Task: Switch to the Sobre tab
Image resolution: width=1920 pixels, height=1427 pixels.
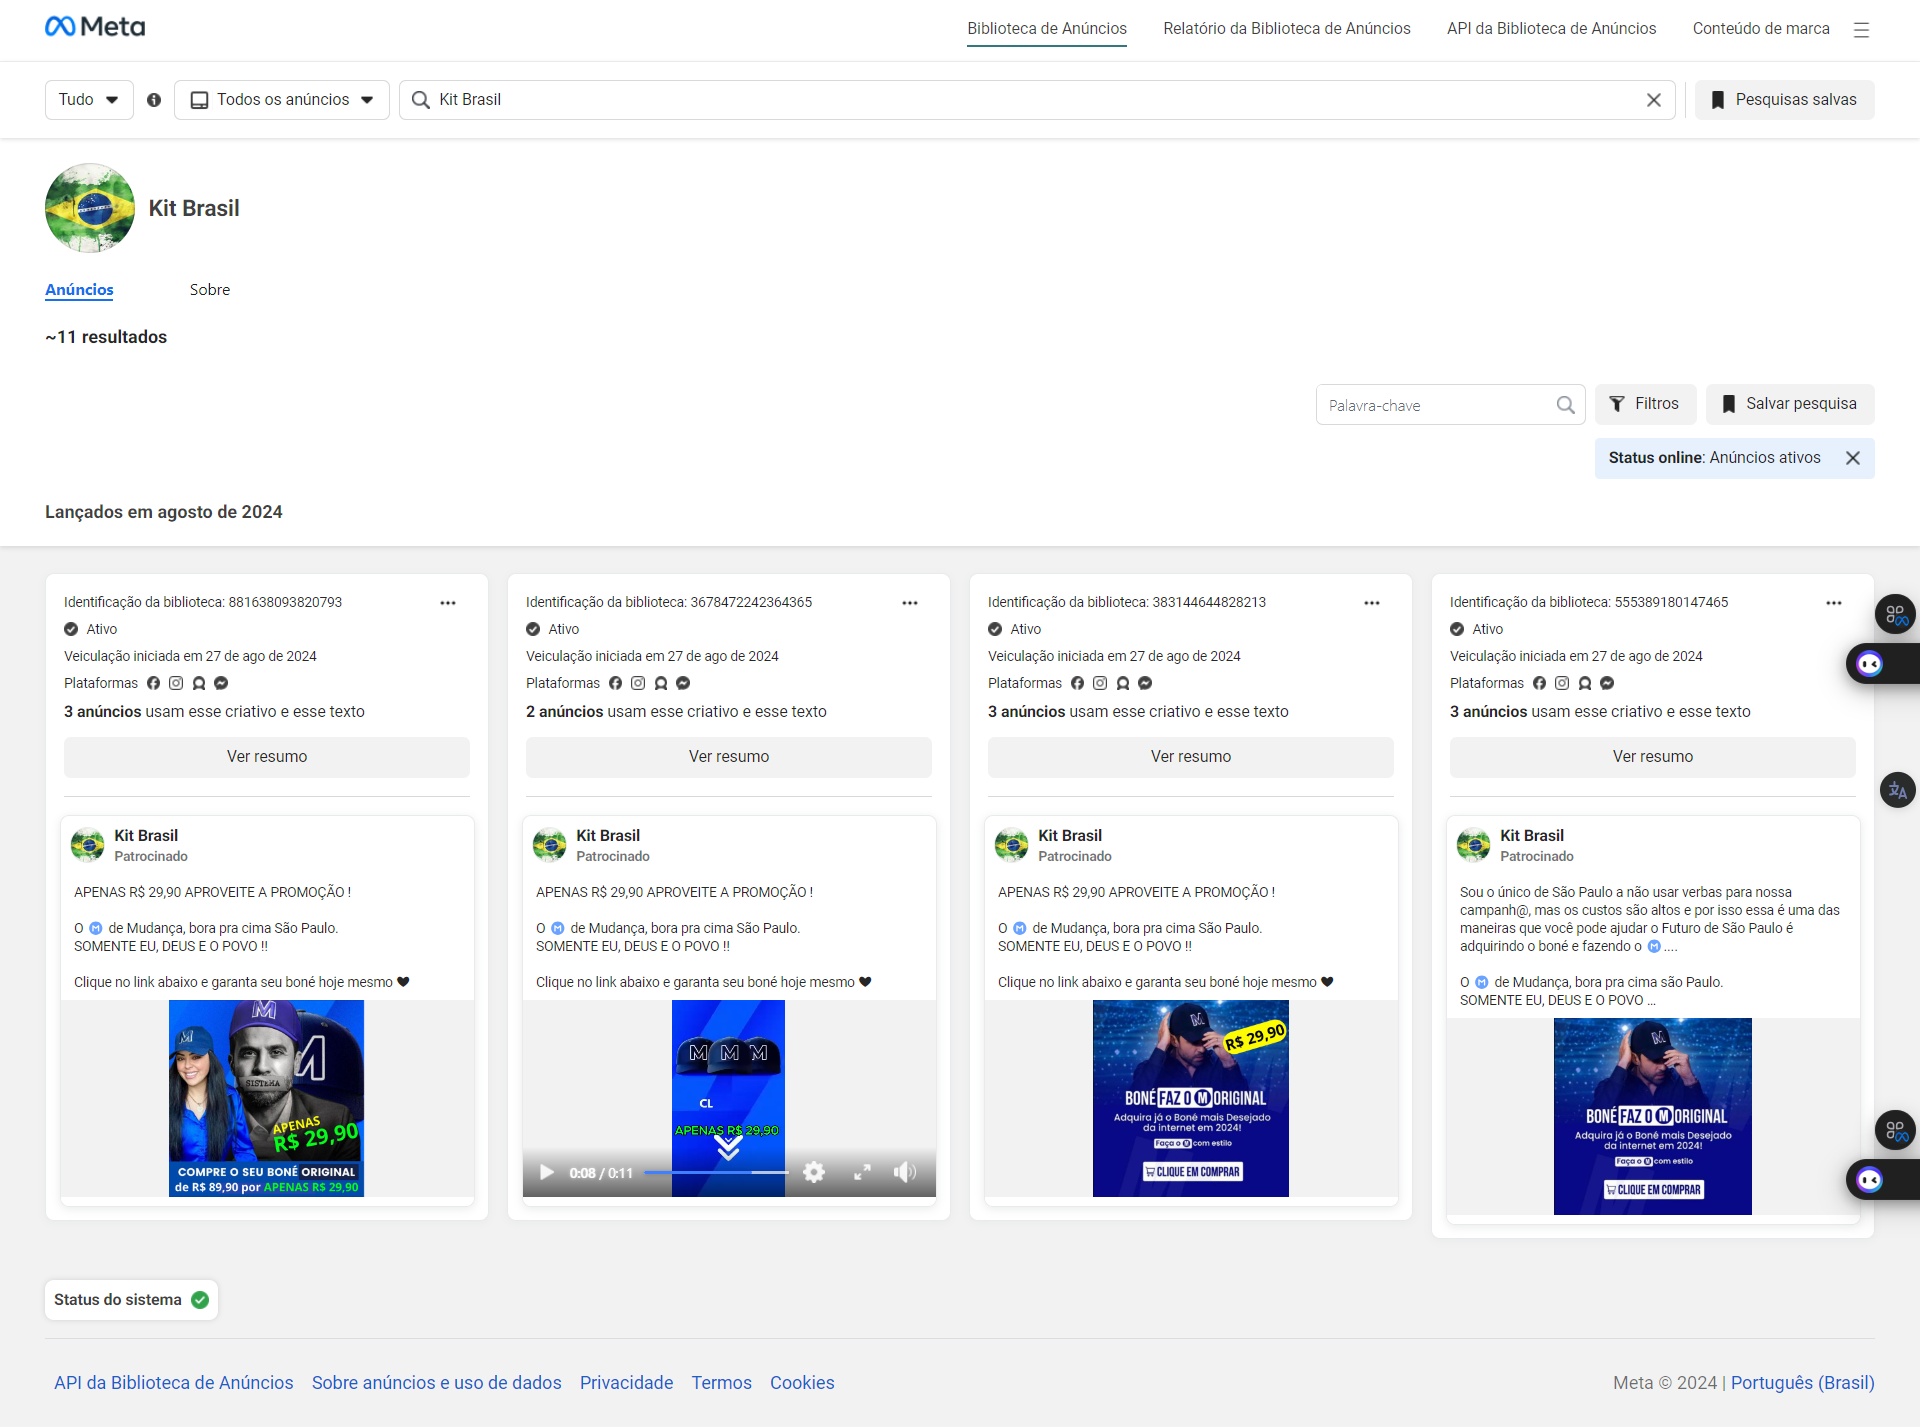Action: (x=210, y=290)
